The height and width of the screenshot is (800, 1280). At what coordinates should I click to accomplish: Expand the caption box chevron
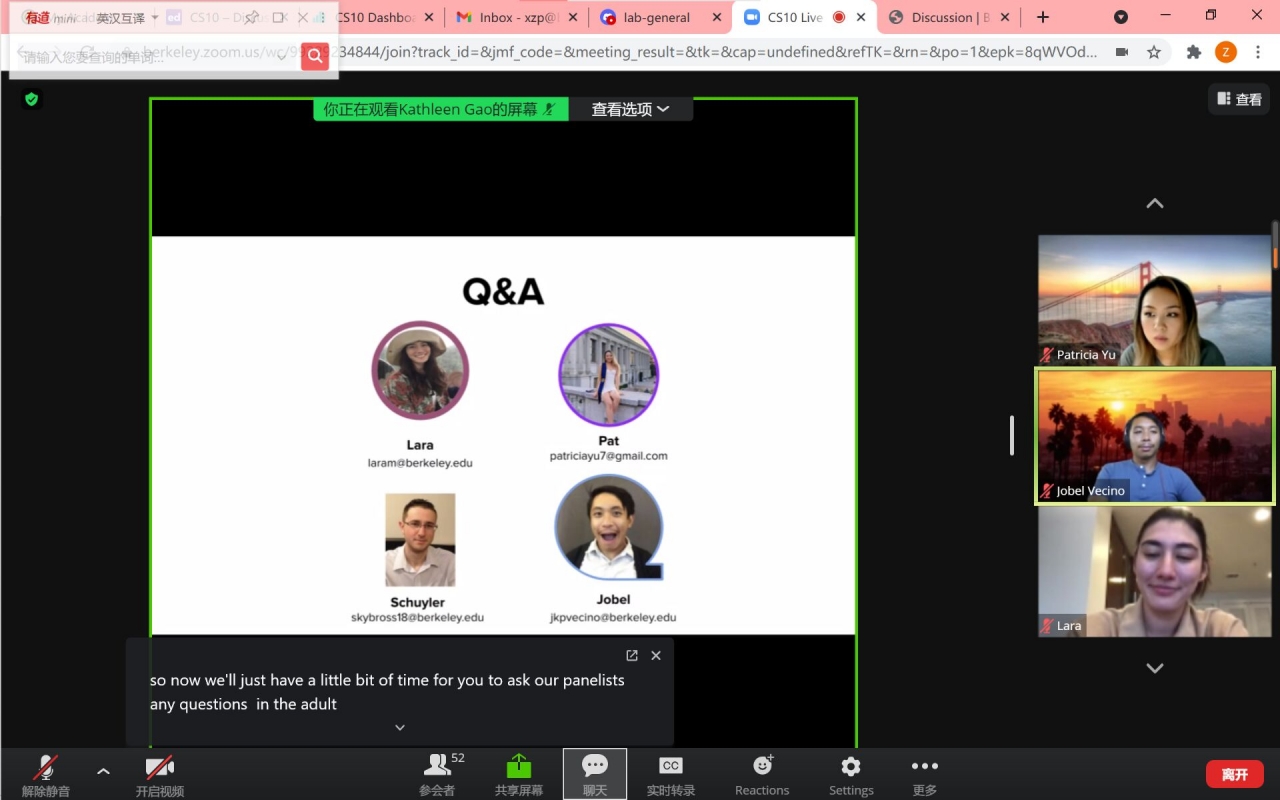400,728
